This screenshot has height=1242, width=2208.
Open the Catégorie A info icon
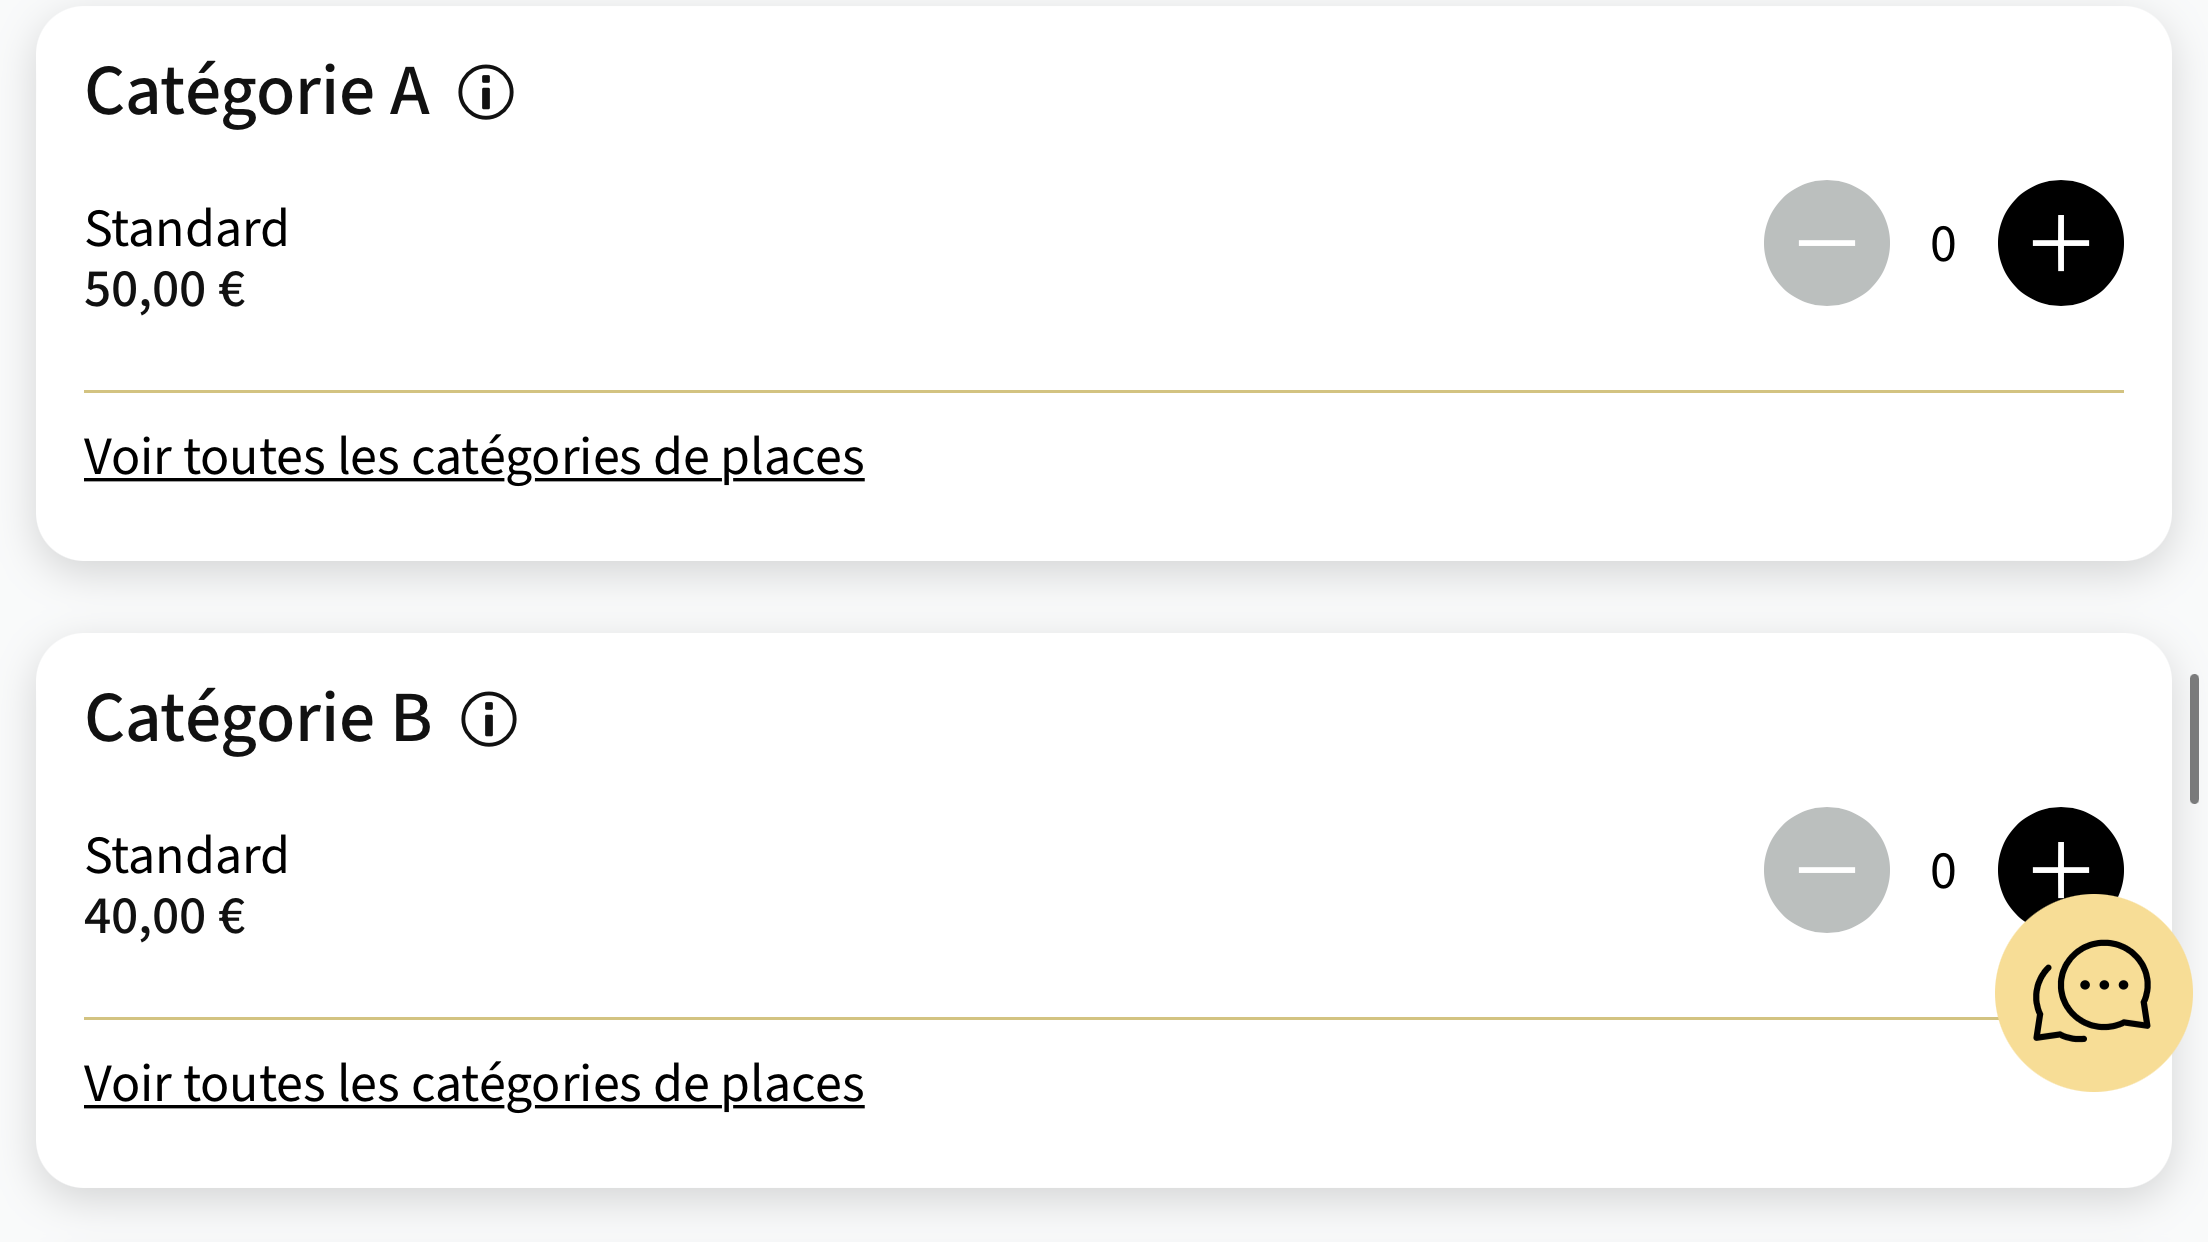tap(486, 93)
